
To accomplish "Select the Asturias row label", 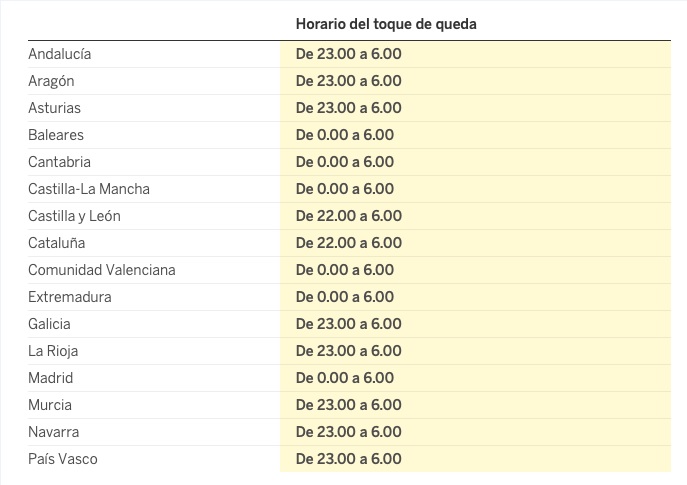I will pos(54,108).
